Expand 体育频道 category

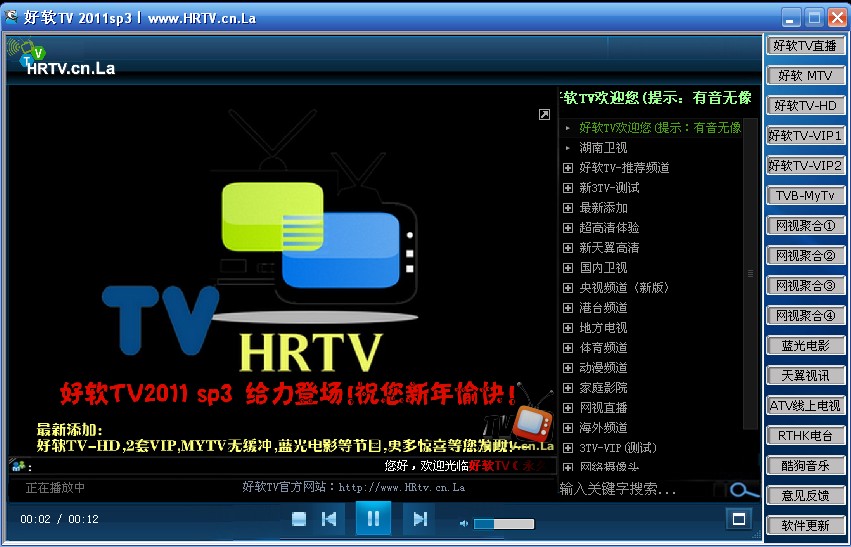click(x=568, y=348)
